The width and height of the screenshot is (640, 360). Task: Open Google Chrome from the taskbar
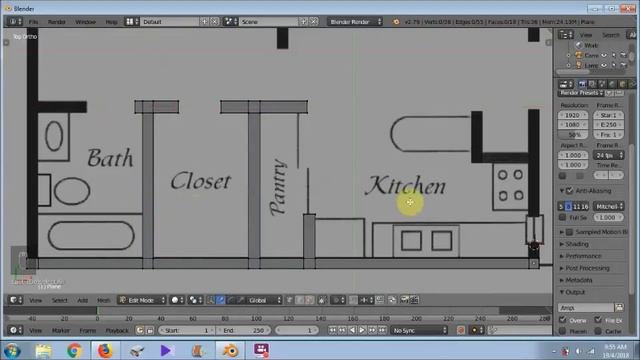74,351
